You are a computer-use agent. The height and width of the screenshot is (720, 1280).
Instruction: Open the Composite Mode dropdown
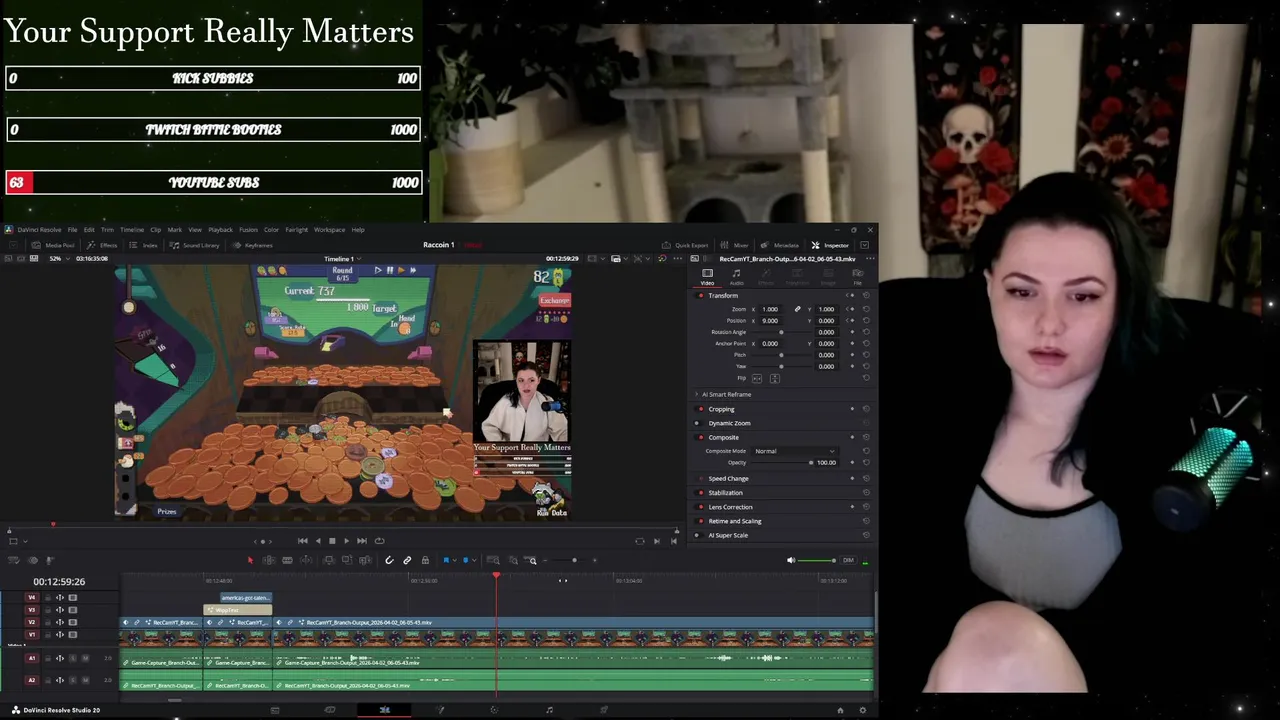[795, 451]
